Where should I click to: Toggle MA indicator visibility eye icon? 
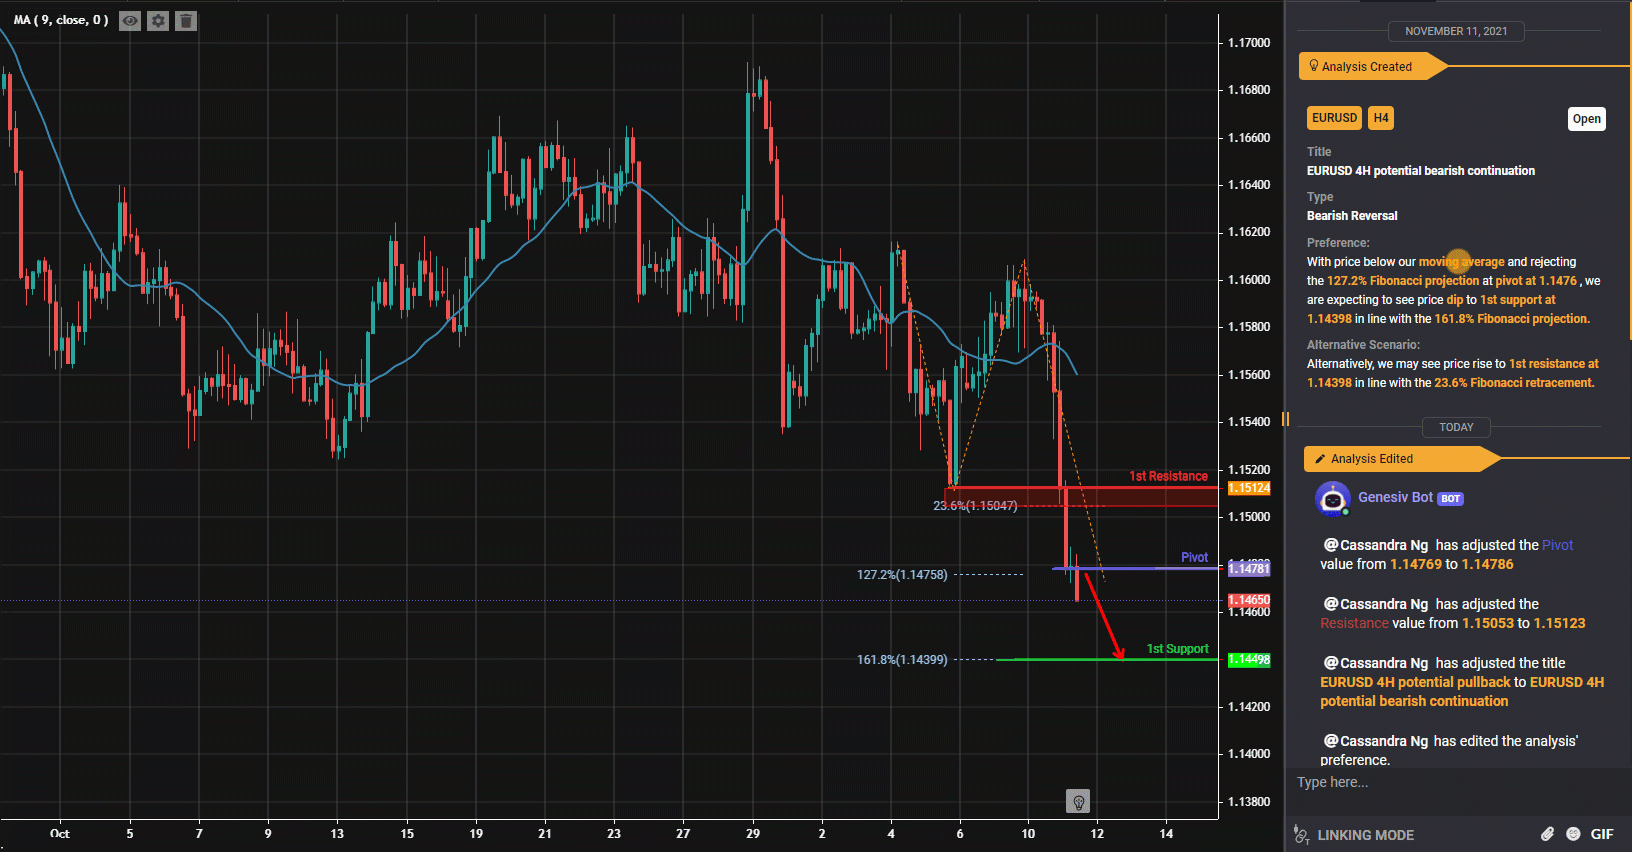point(130,21)
